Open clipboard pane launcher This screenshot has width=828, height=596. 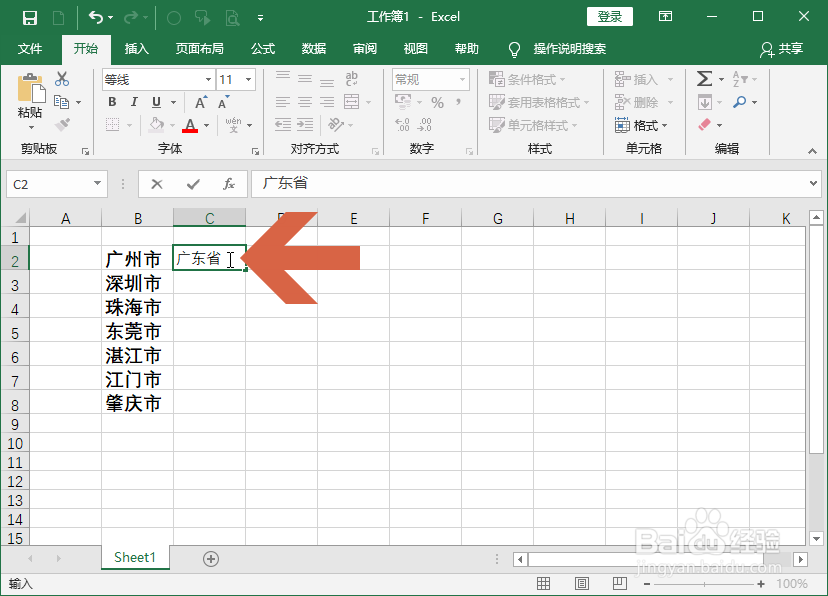coord(86,152)
